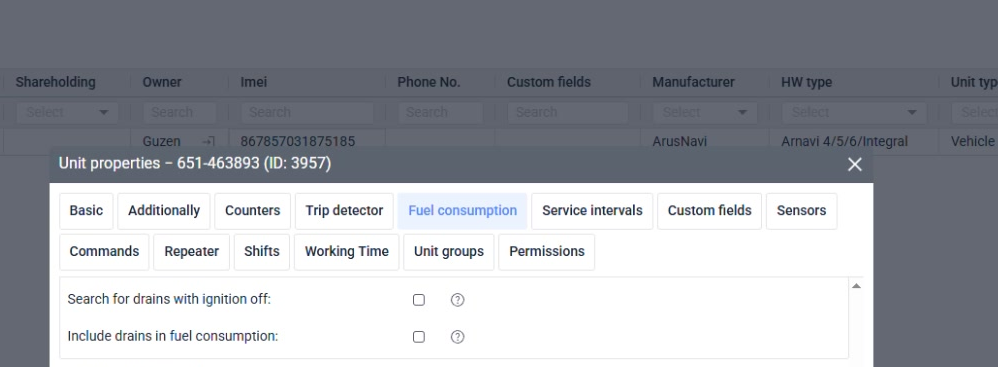Switch to the Additionally tab
Viewport: 998px width, 367px height.
164,211
